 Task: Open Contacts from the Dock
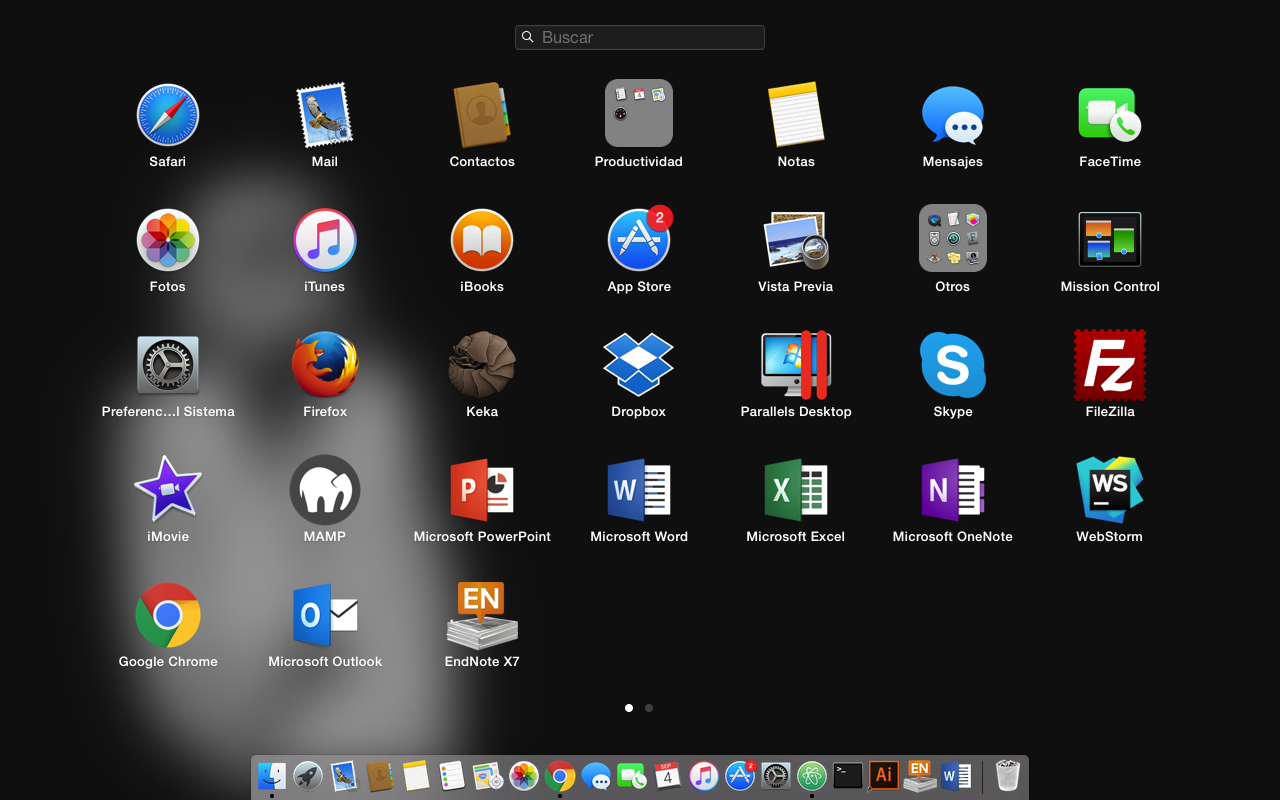[380, 776]
